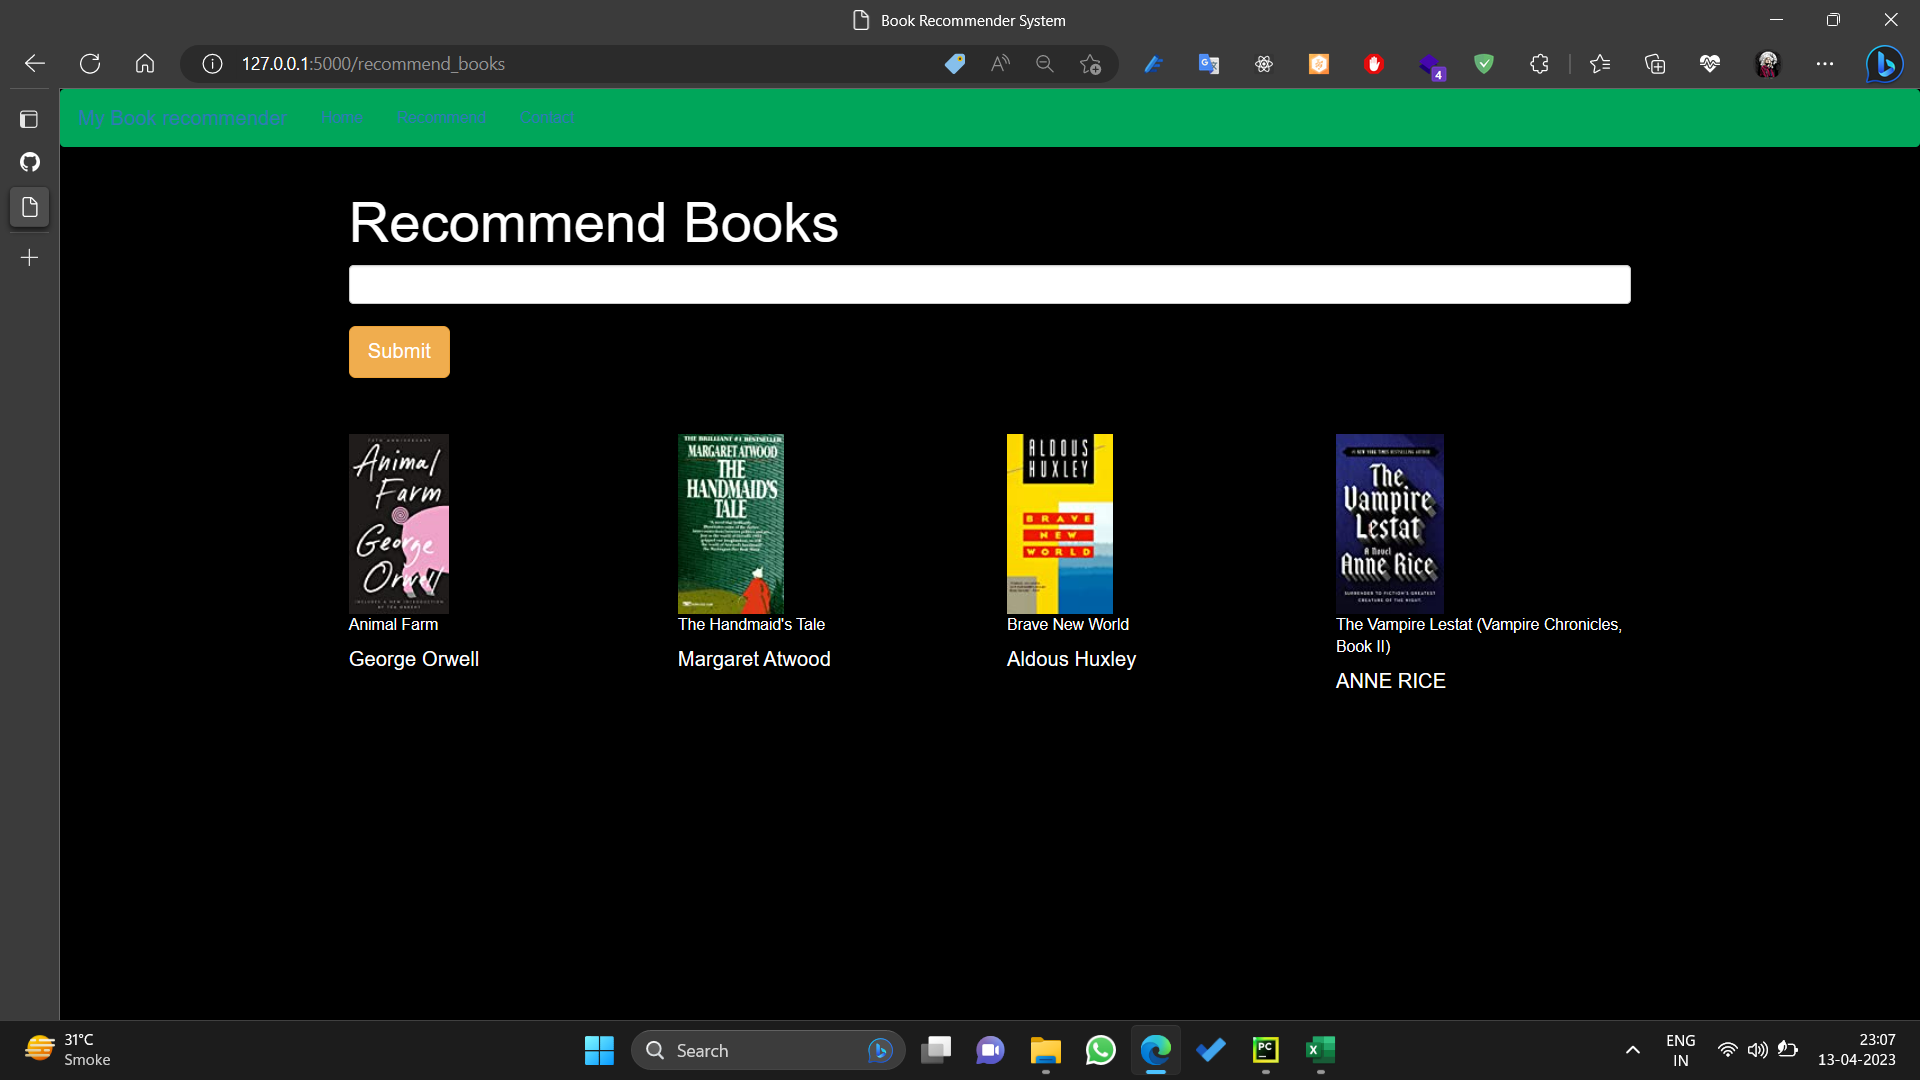Screen dimensions: 1920x1080
Task: Open PyCharm from the taskbar
Action: pyautogui.click(x=1265, y=1050)
